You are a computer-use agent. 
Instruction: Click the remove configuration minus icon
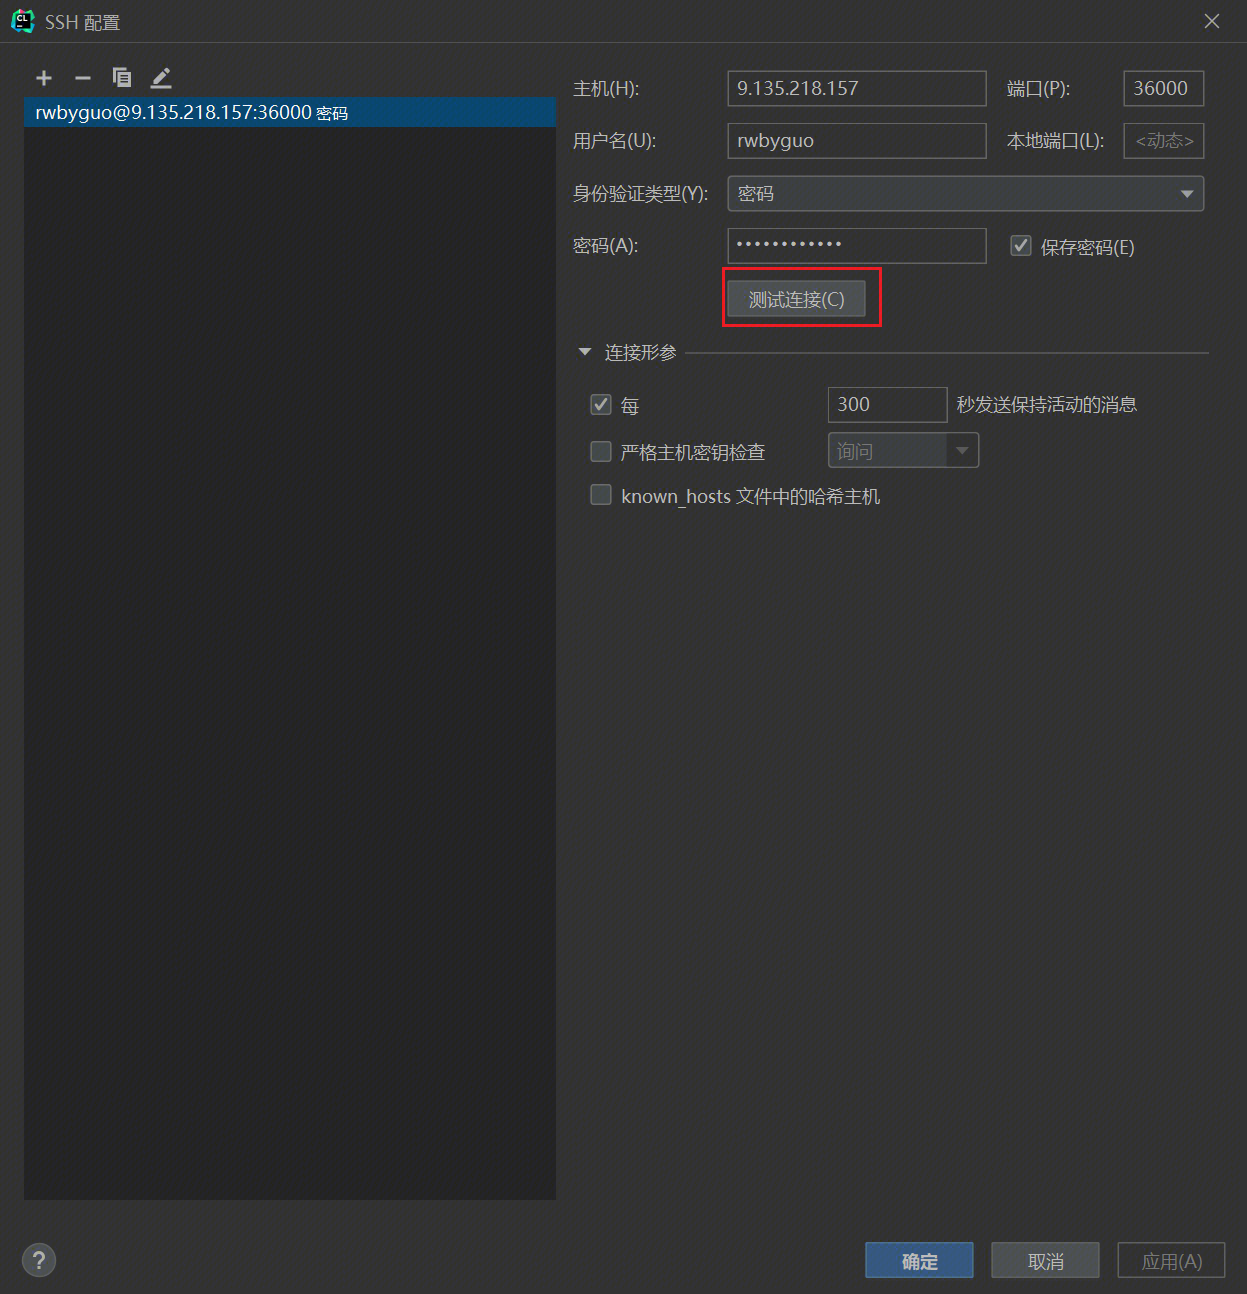coord(83,78)
